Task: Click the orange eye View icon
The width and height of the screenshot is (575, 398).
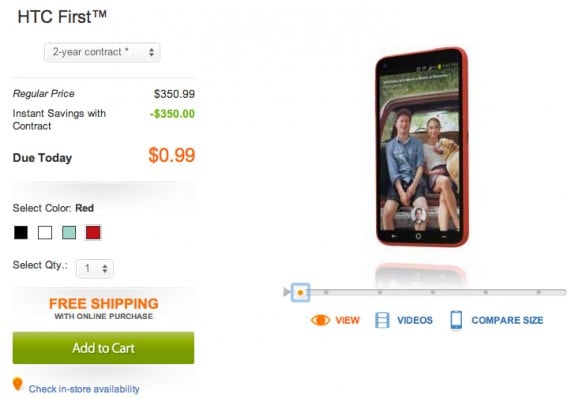Action: [x=320, y=320]
